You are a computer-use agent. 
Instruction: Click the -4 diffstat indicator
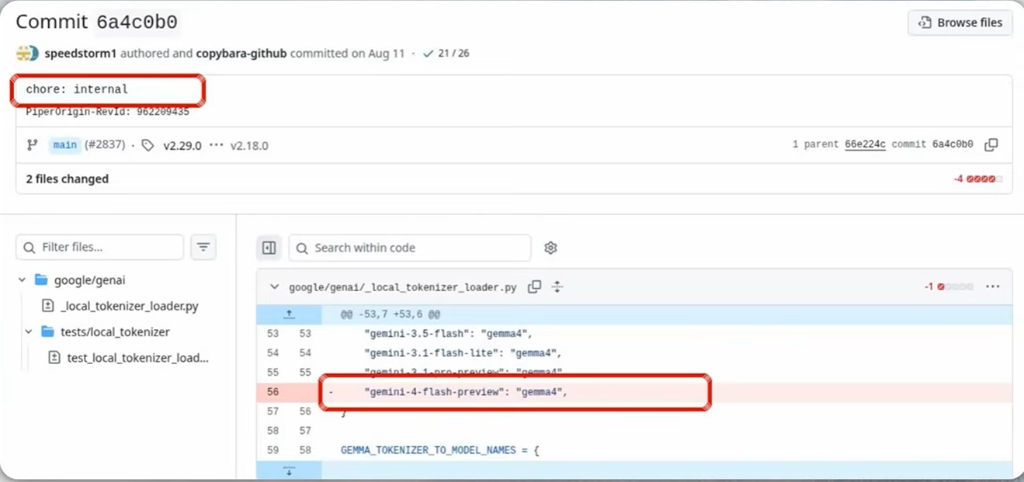point(977,178)
